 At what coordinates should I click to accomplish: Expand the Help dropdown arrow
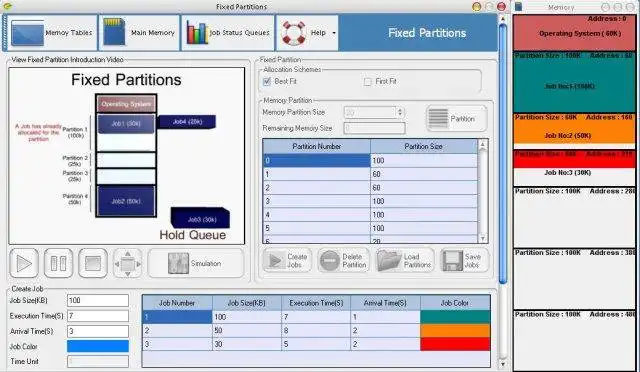click(x=334, y=33)
